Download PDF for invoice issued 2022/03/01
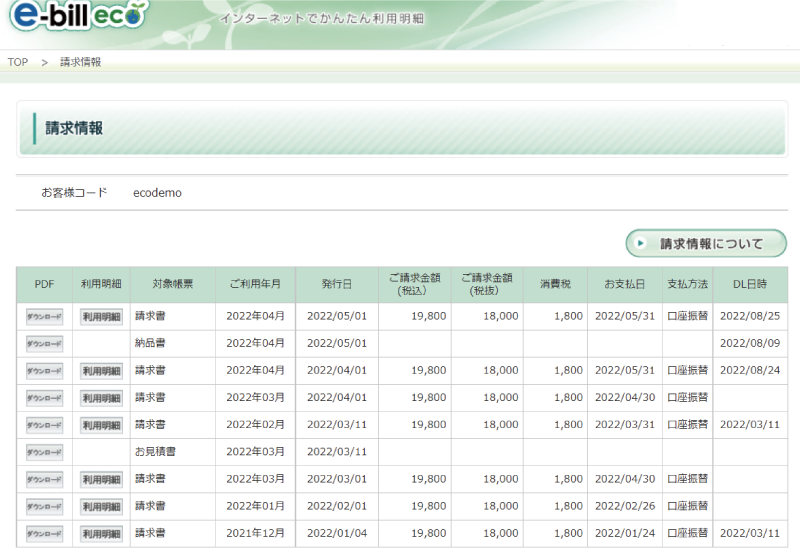 [x=44, y=479]
